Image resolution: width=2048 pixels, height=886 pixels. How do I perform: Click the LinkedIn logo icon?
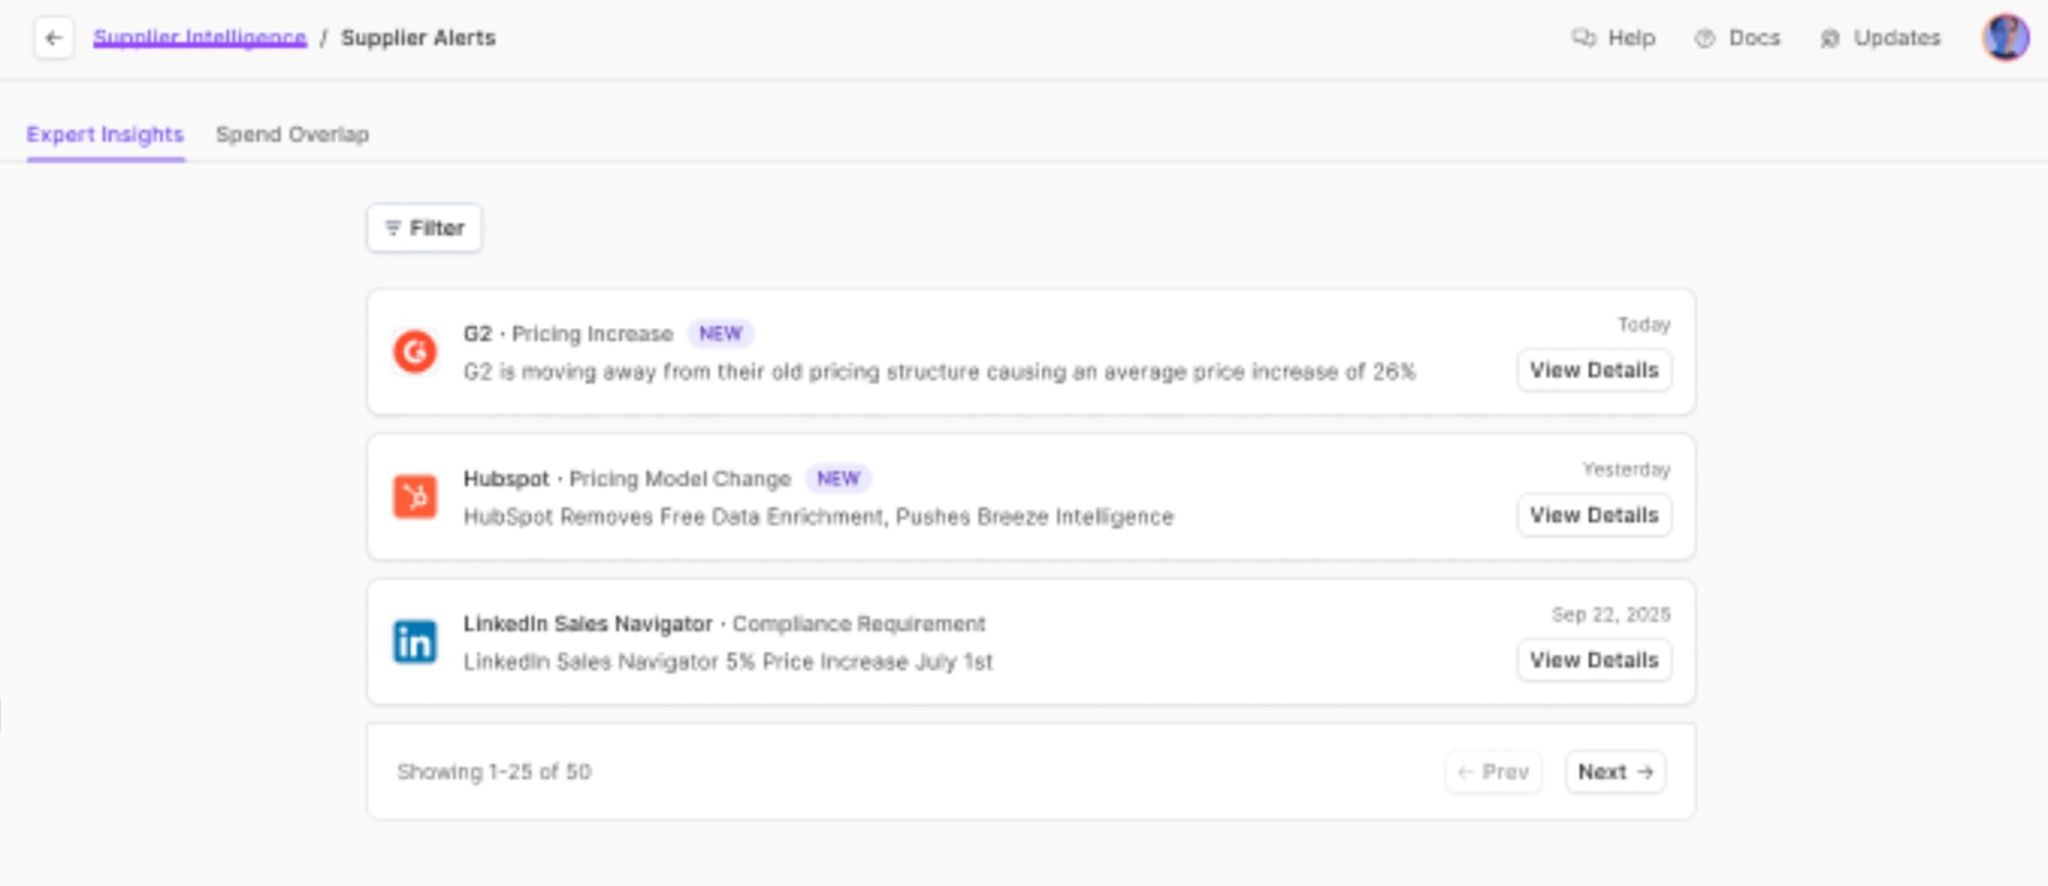click(414, 642)
